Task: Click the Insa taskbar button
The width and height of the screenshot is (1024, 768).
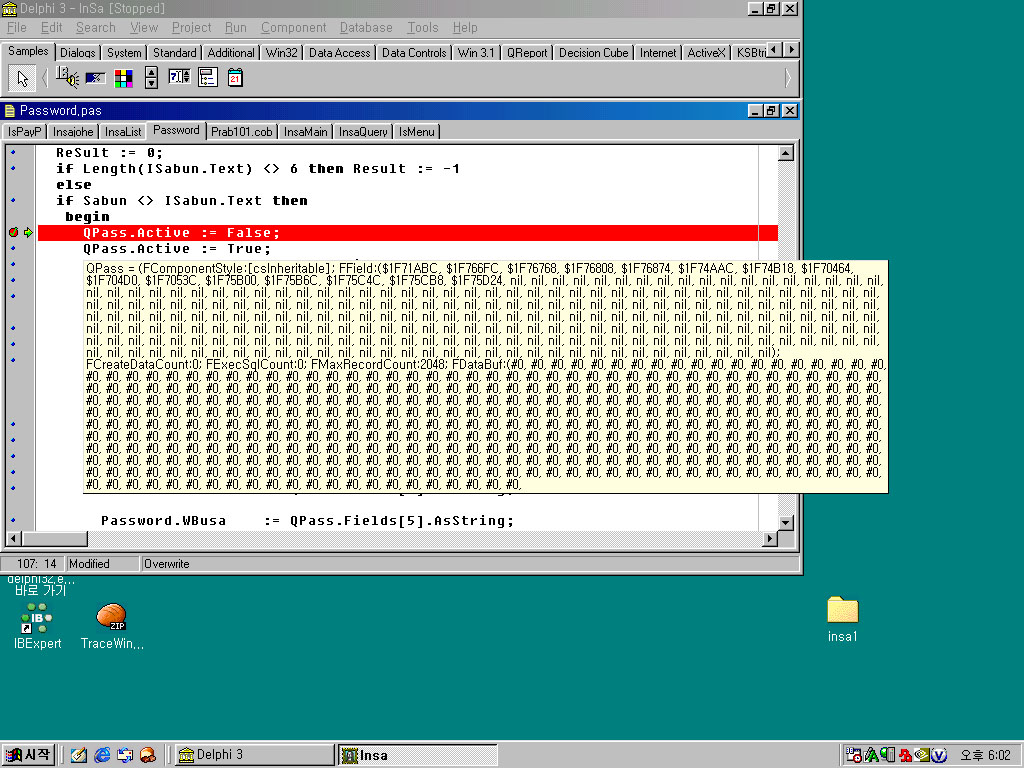Action: pos(417,755)
